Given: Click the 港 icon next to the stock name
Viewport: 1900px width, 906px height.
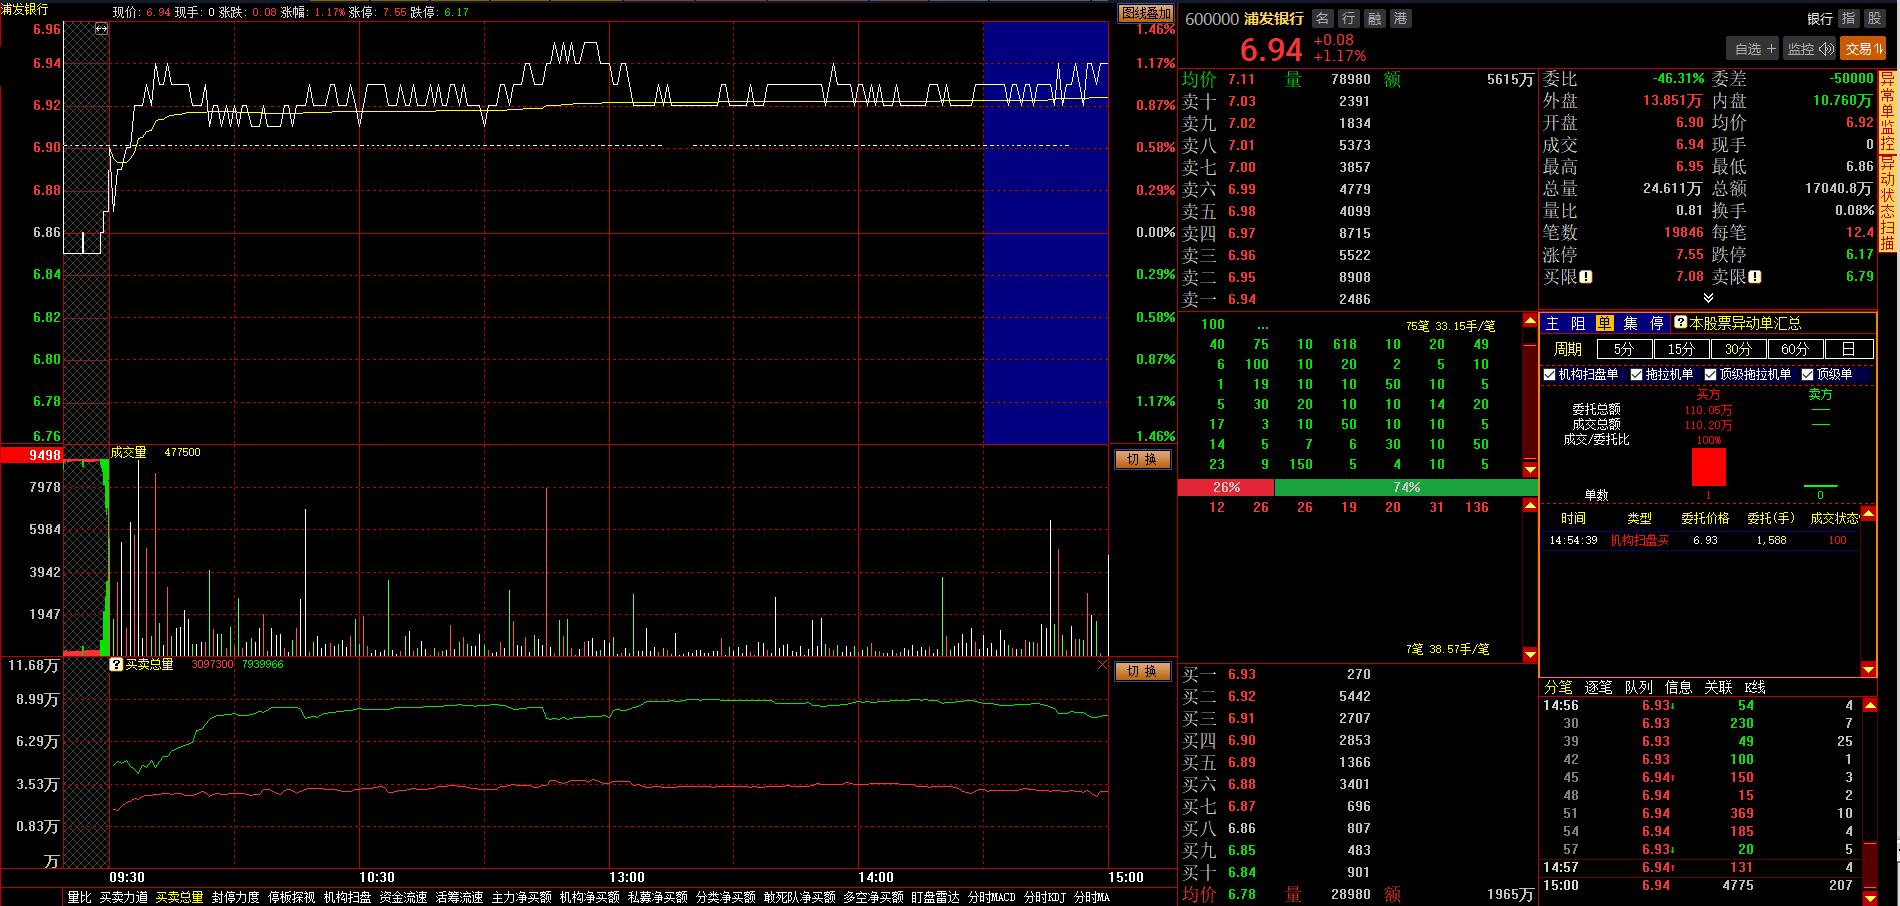Looking at the screenshot, I should [1401, 19].
